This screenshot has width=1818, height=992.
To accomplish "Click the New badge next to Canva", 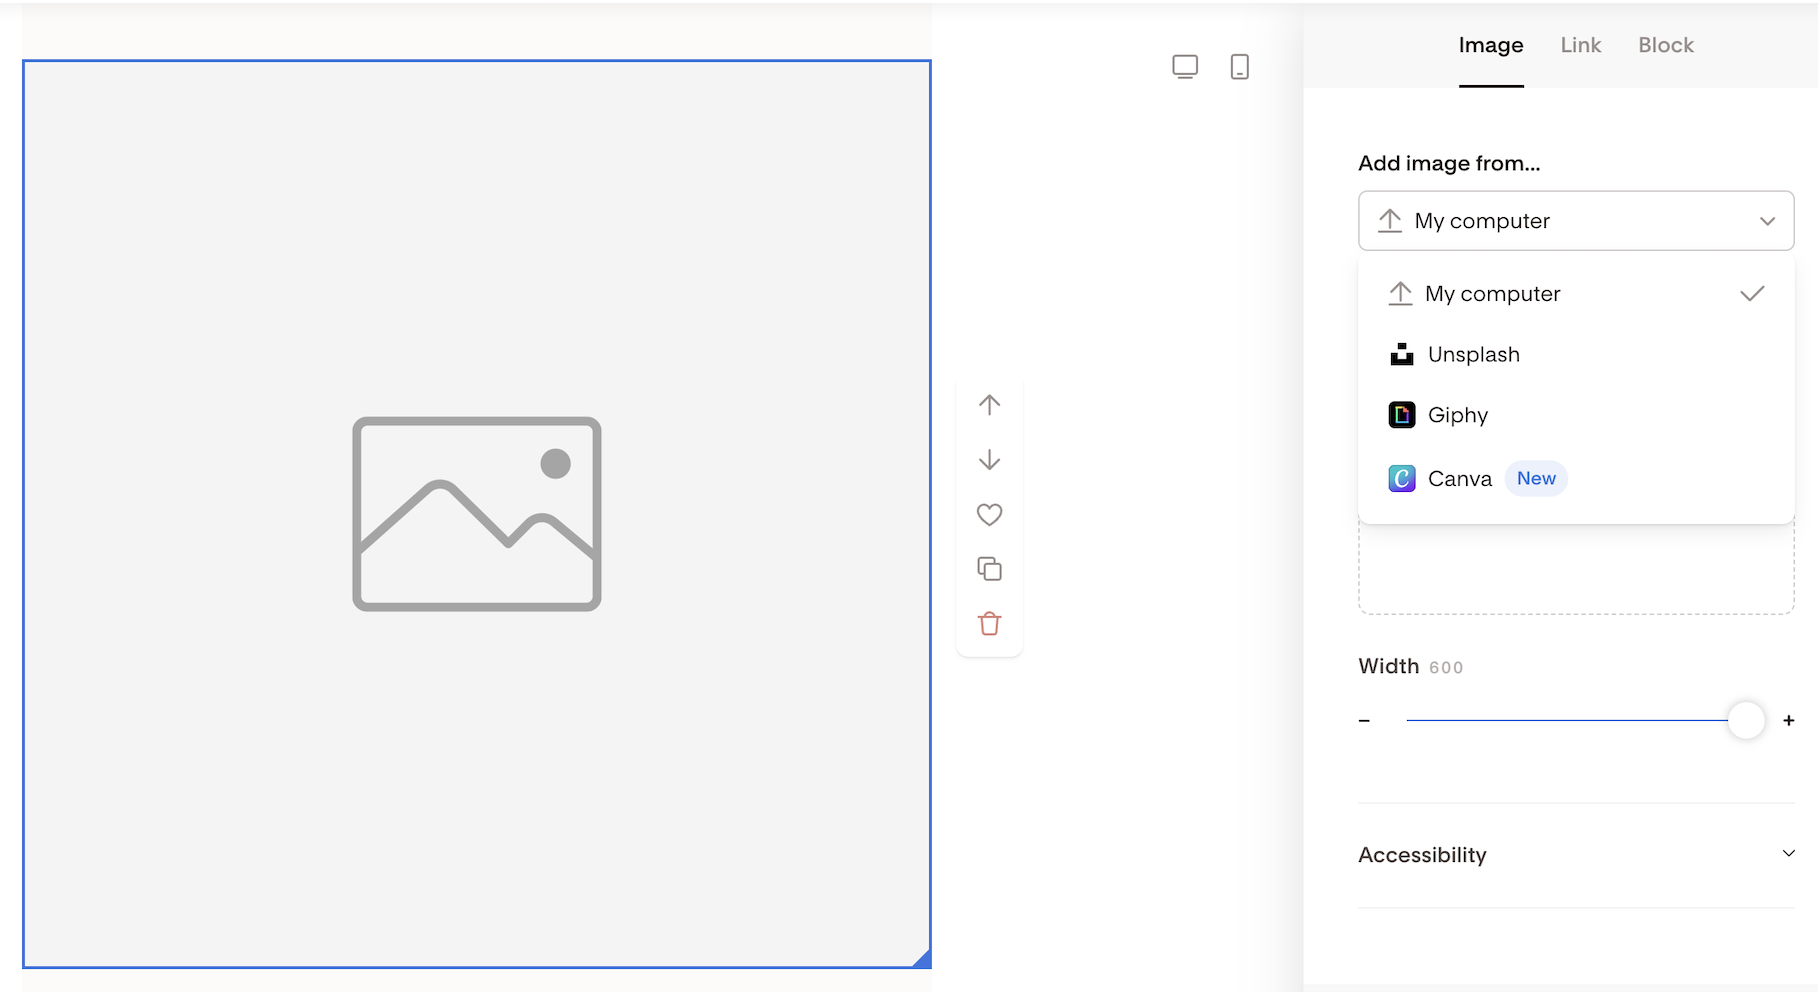I will (1536, 479).
